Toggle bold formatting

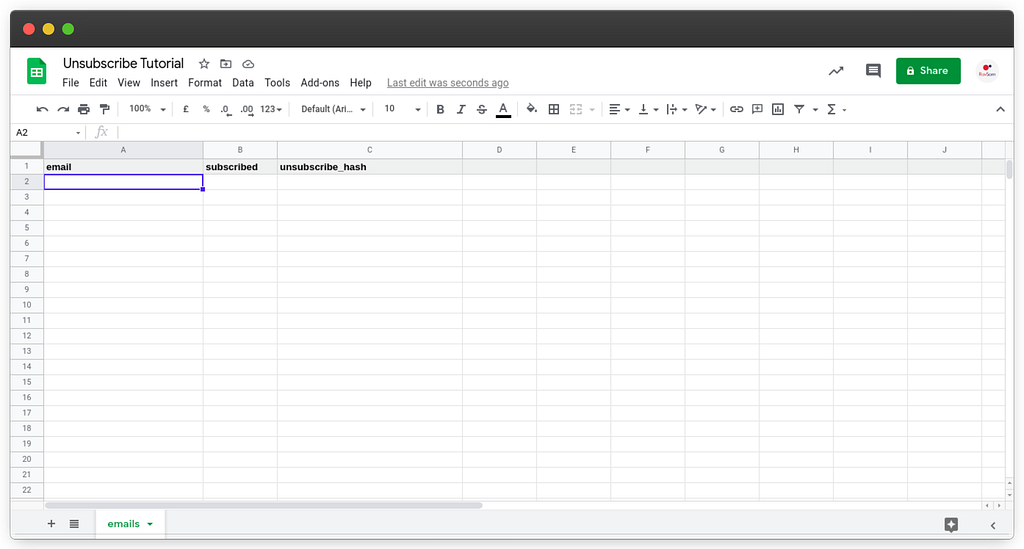[440, 109]
